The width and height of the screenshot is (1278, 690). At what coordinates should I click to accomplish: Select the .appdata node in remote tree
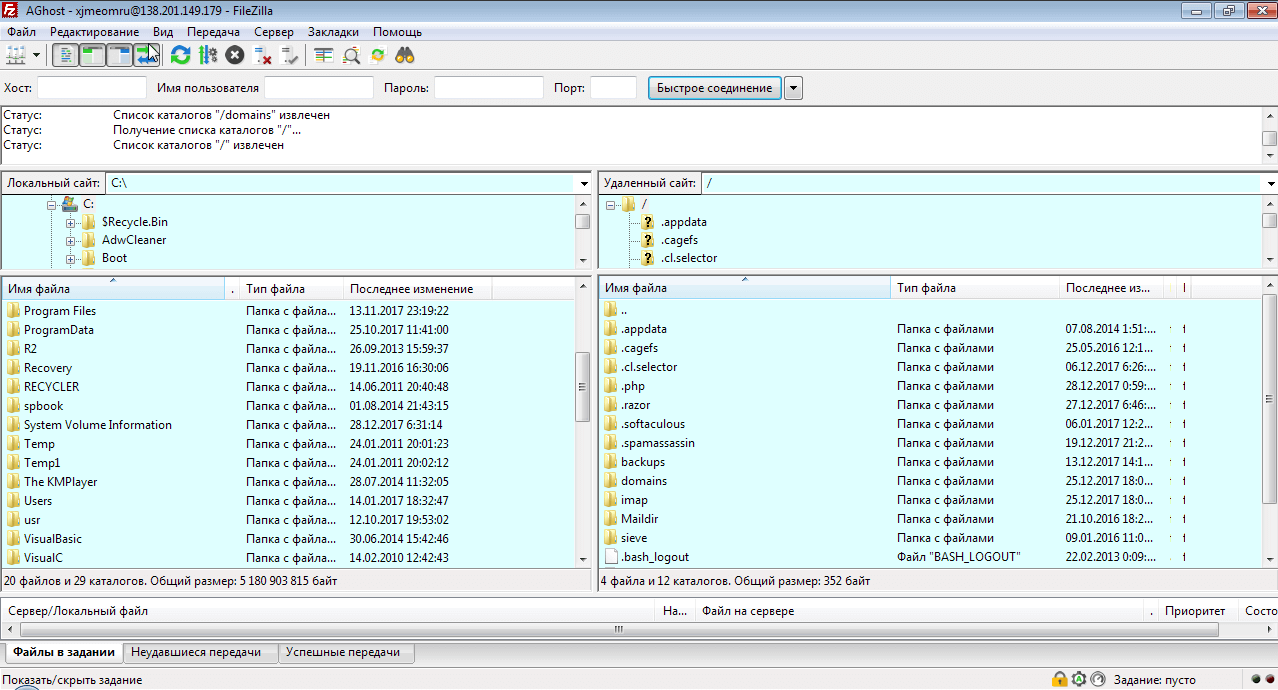(x=683, y=222)
